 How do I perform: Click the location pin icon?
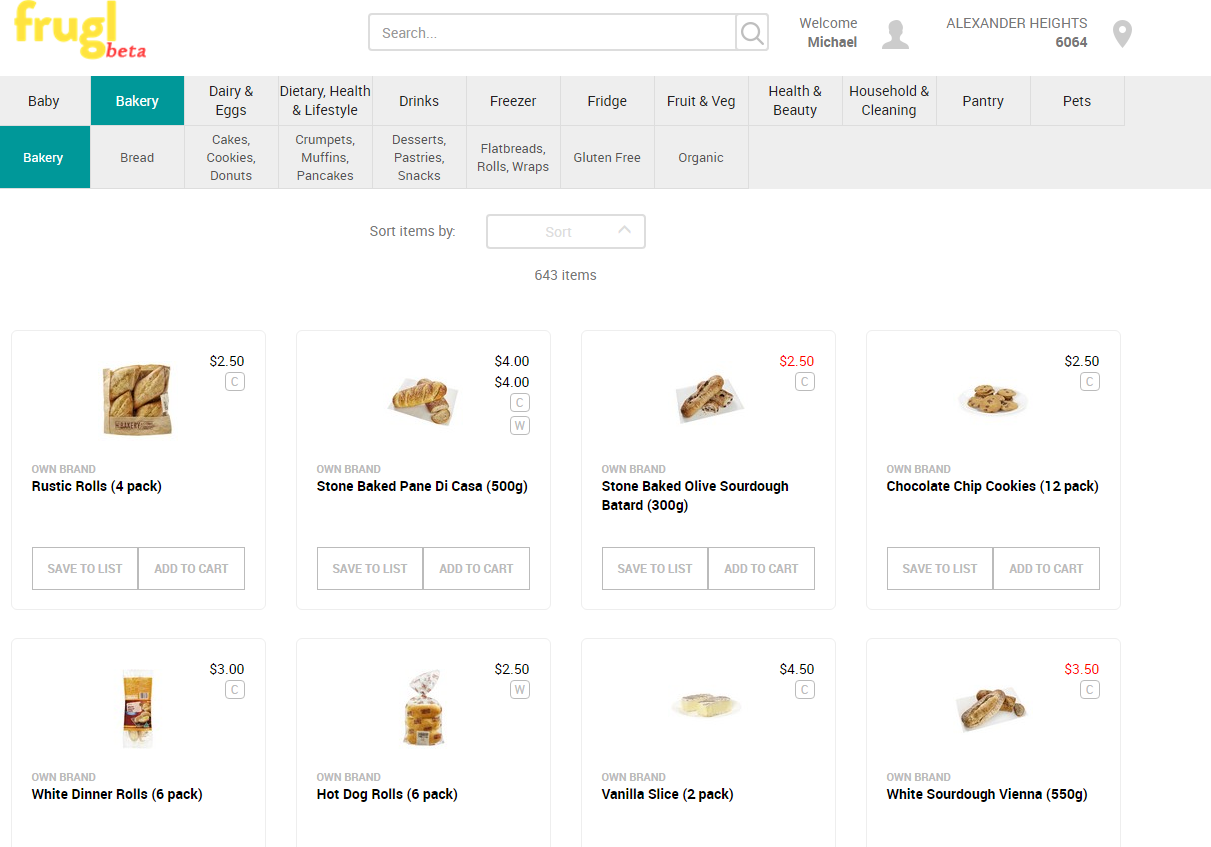coord(1123,34)
